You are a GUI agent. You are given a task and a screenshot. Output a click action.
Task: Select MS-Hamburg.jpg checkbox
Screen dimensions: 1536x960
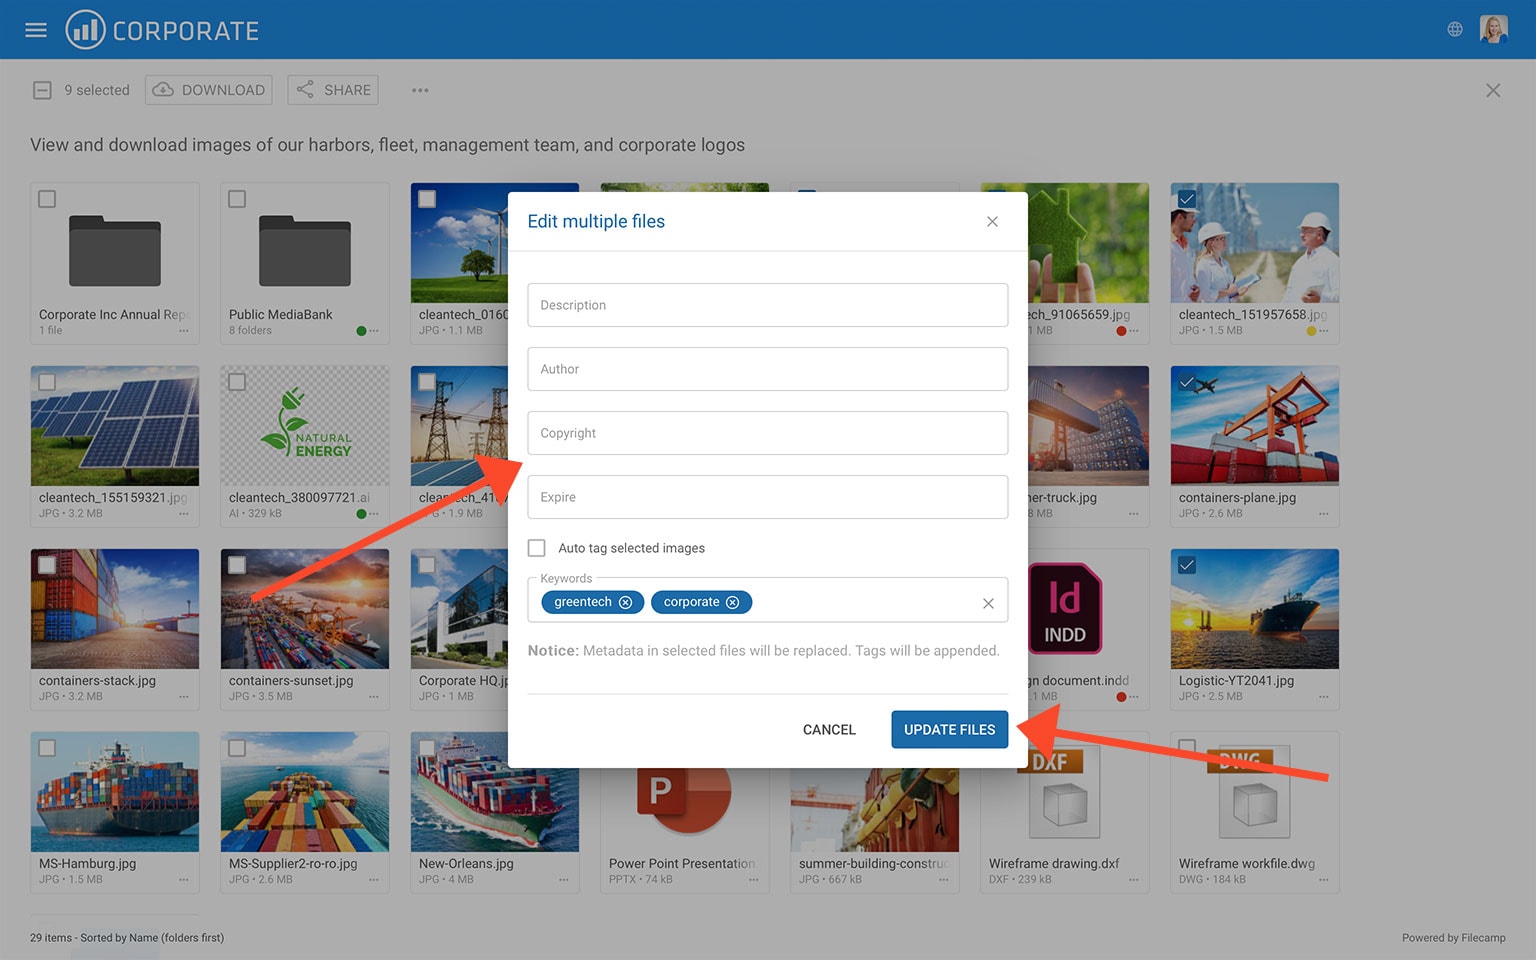coord(47,748)
